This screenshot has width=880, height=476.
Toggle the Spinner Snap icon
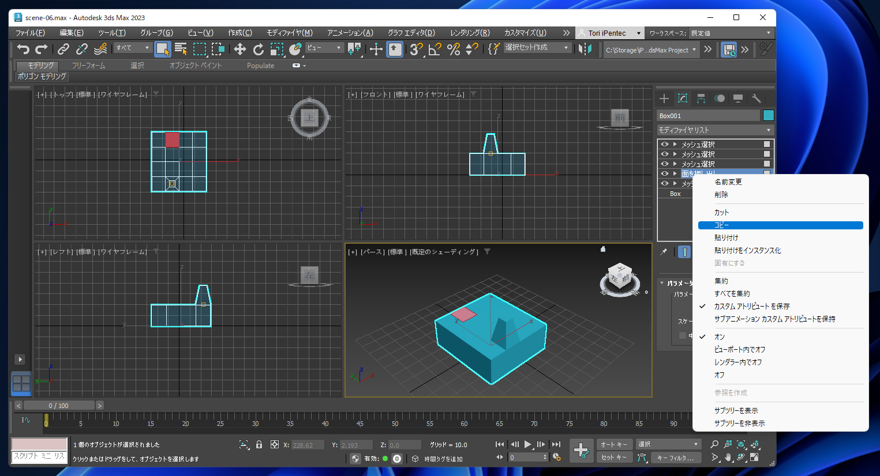pyautogui.click(x=472, y=49)
